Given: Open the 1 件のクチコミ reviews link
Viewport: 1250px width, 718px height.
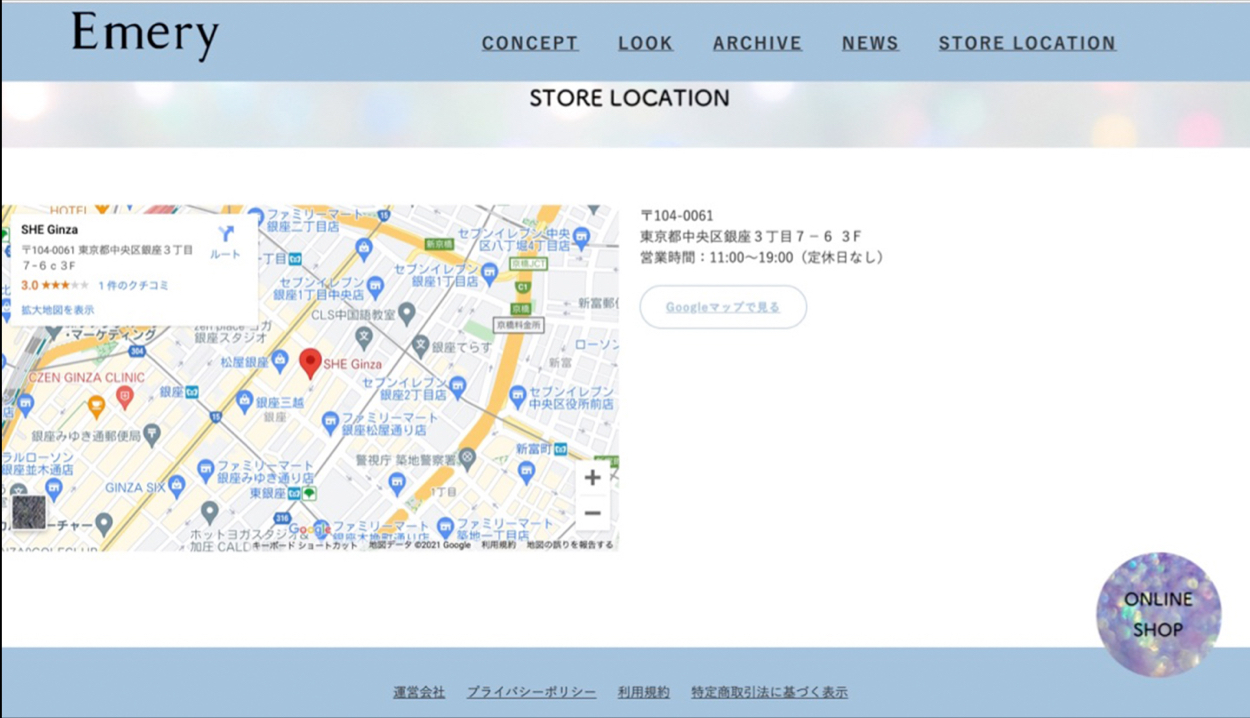Looking at the screenshot, I should point(133,285).
